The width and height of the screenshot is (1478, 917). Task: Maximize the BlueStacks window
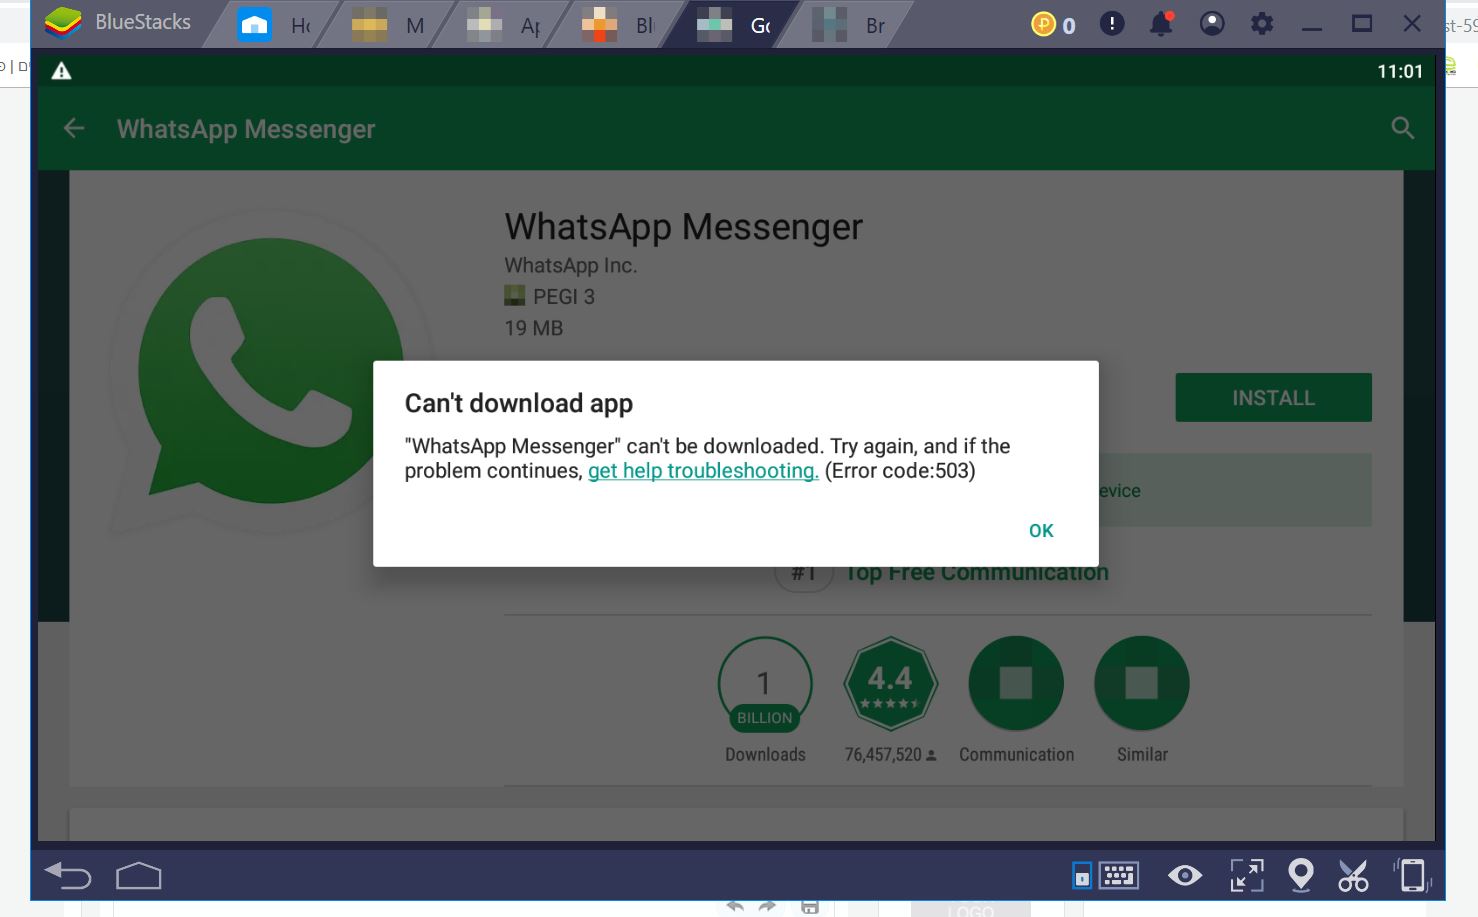click(x=1362, y=24)
